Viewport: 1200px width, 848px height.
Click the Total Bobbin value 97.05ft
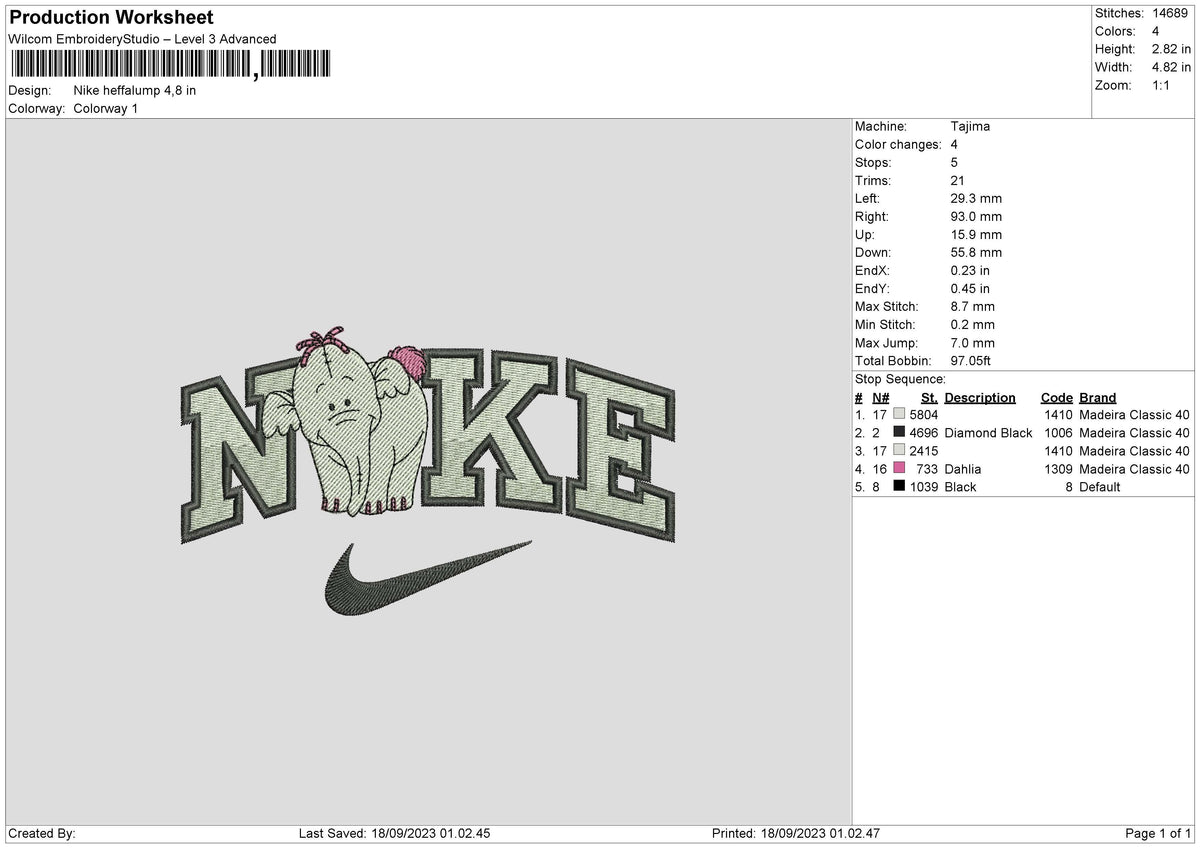tap(970, 361)
